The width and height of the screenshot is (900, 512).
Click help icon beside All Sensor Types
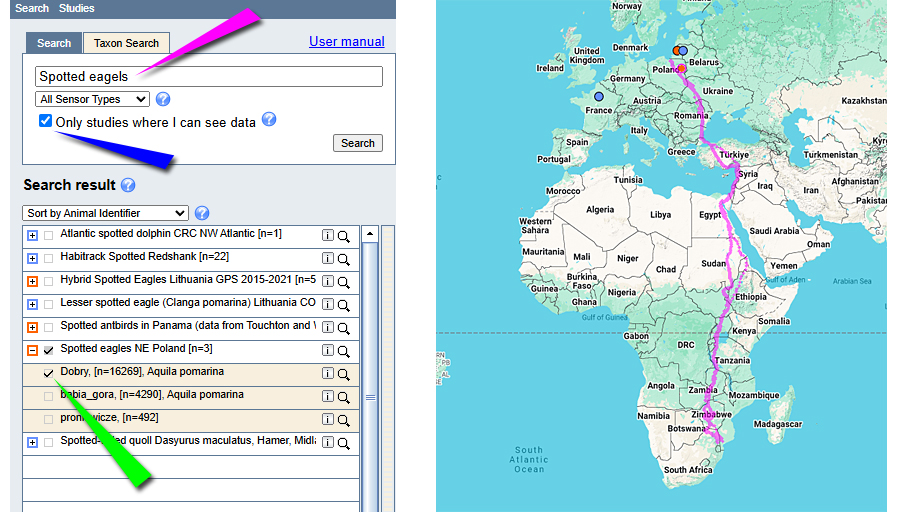tap(163, 99)
